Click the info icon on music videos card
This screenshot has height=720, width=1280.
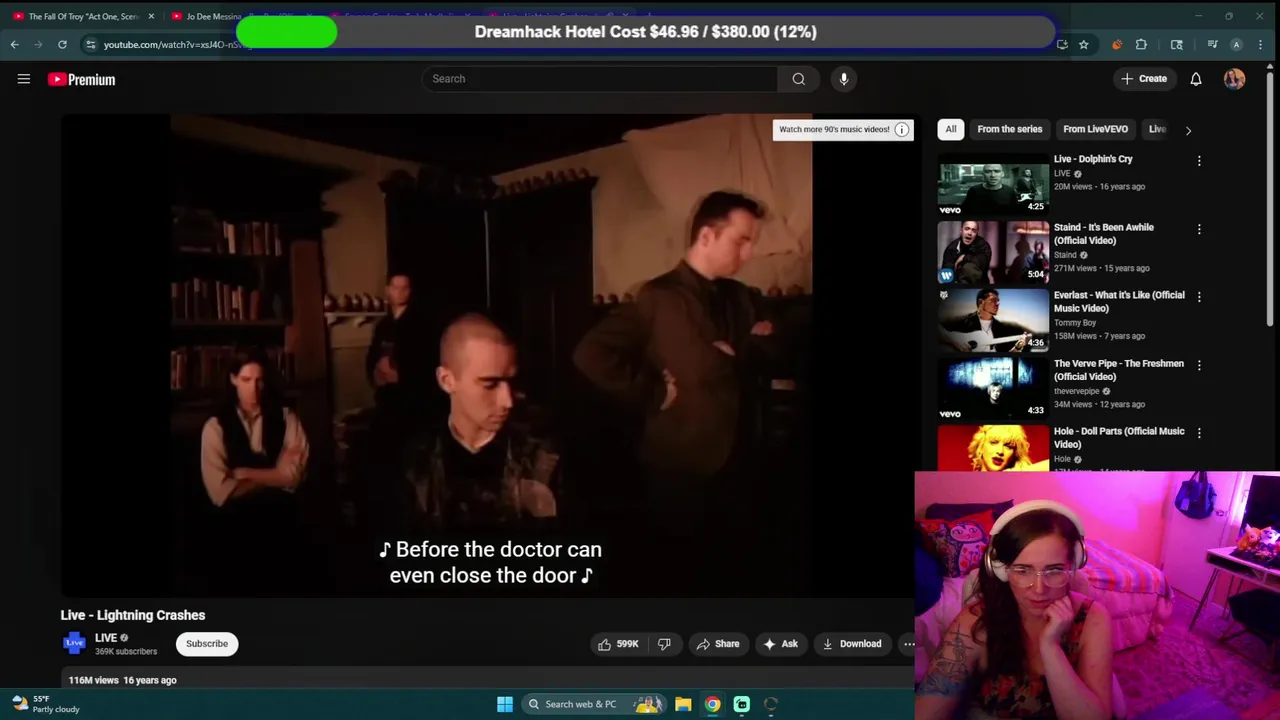901,129
